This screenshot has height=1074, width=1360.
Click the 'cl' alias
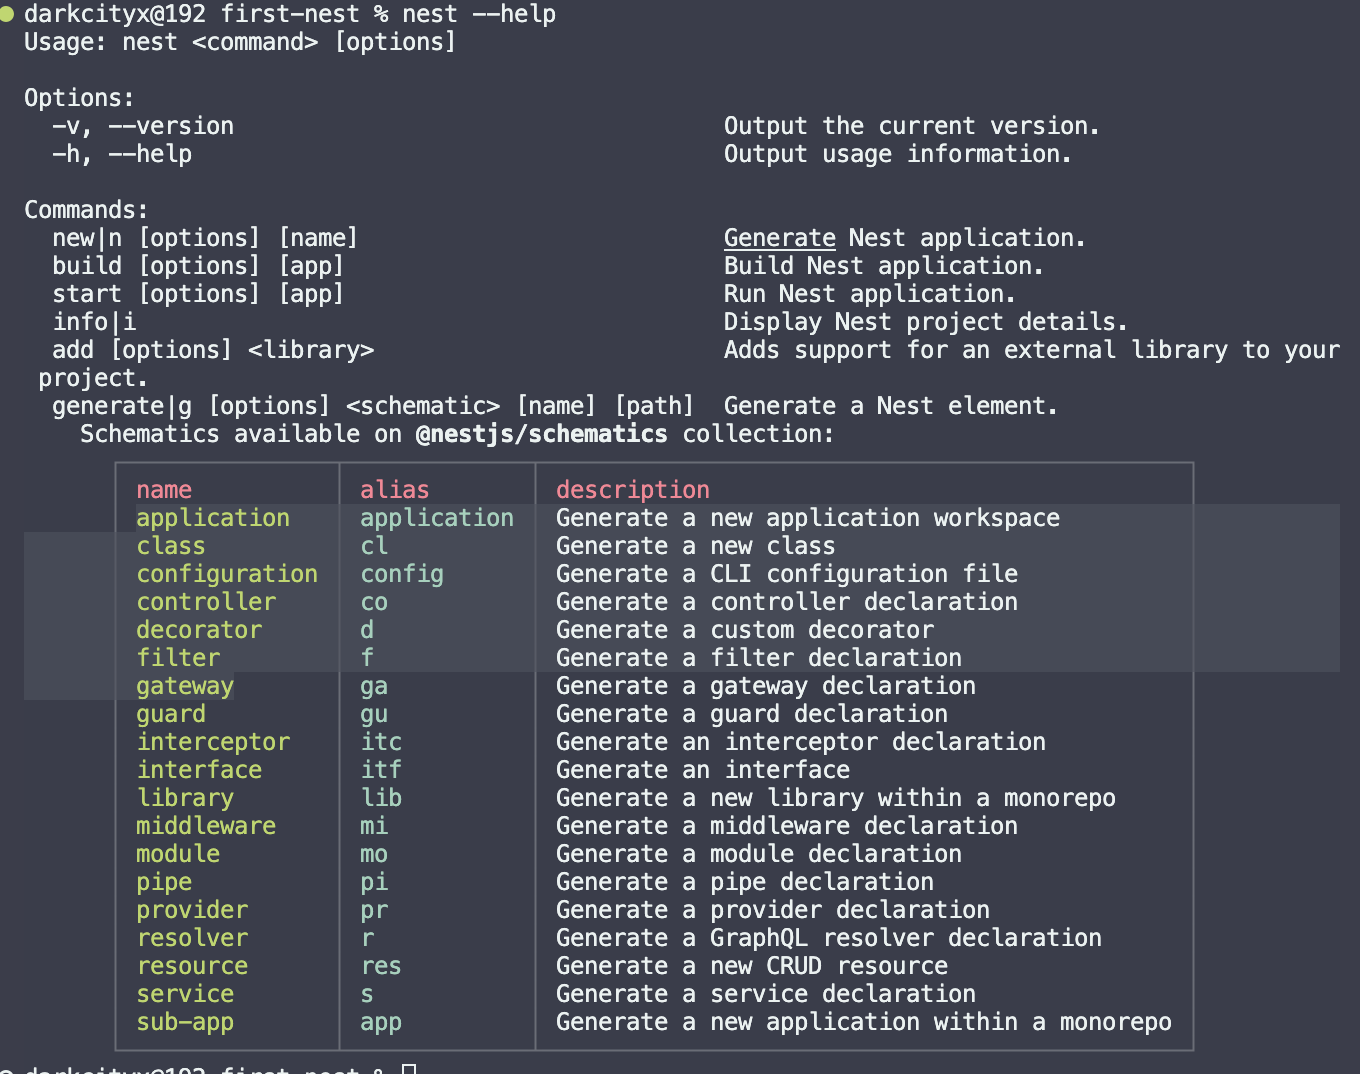point(374,546)
